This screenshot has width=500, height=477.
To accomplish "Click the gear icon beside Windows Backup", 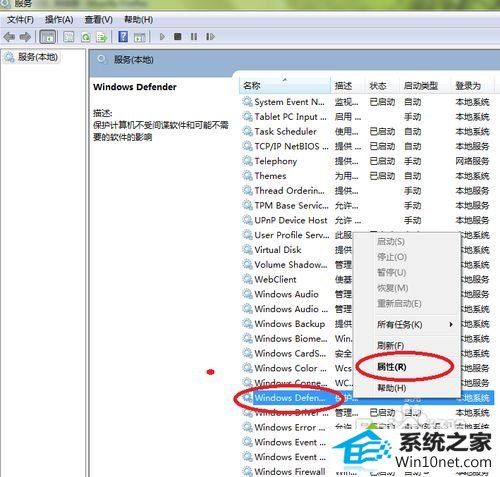I will 247,323.
